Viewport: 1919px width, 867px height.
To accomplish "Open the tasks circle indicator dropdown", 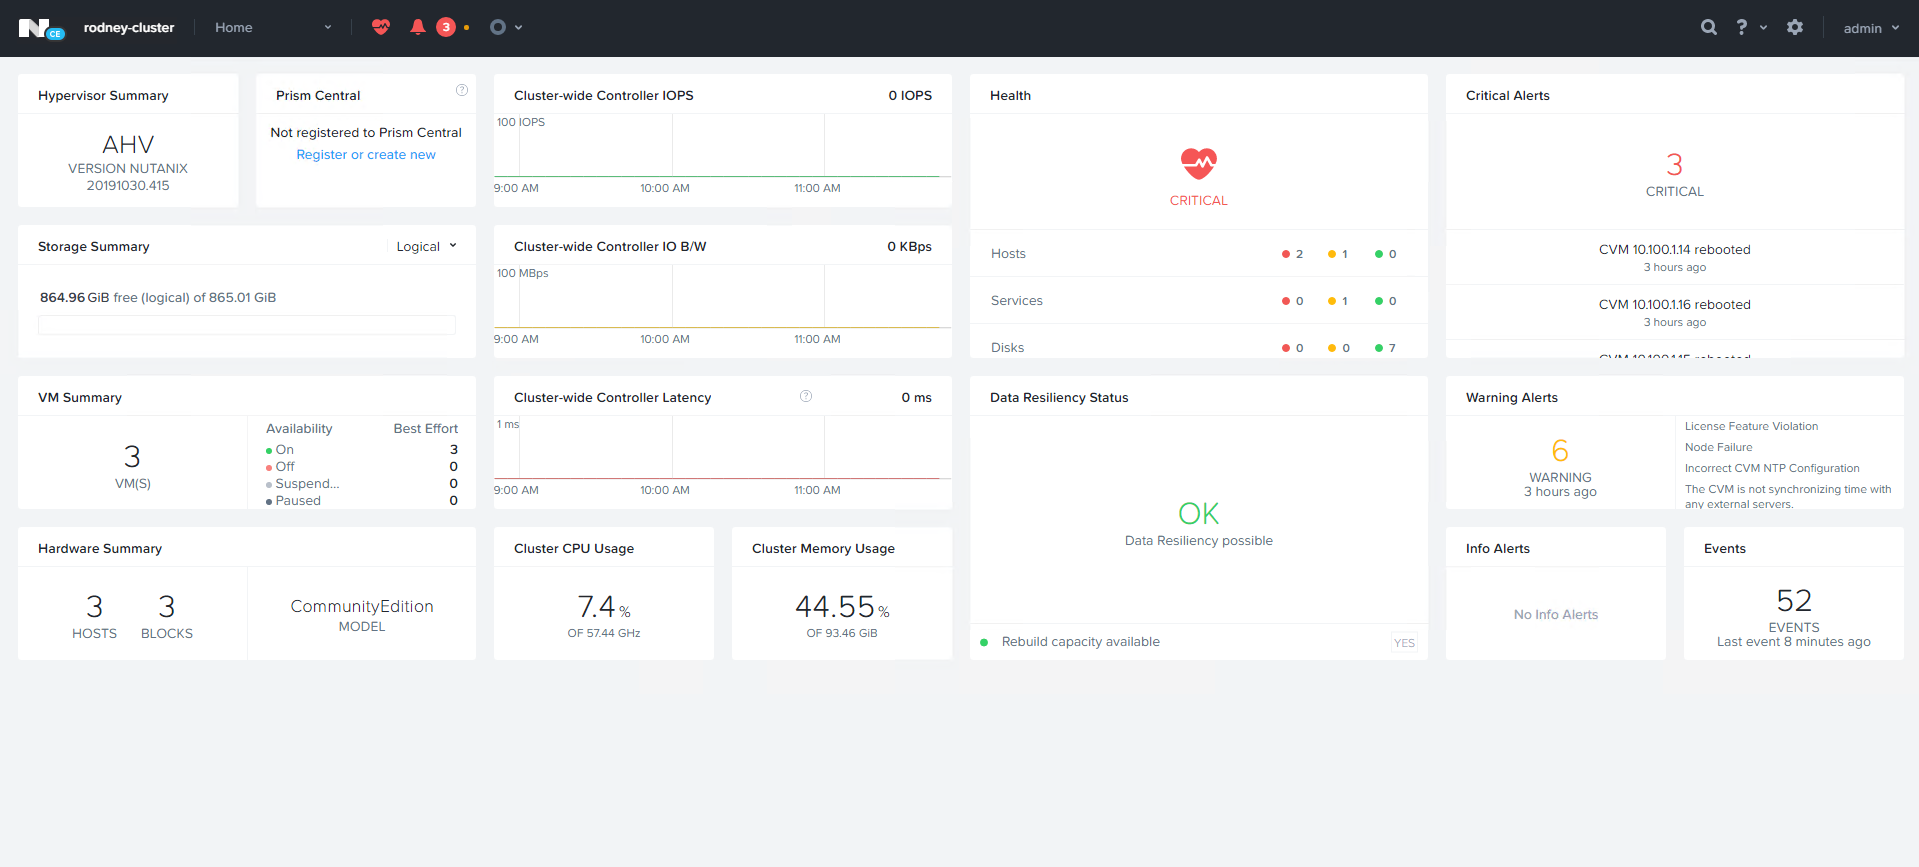I will coord(506,27).
